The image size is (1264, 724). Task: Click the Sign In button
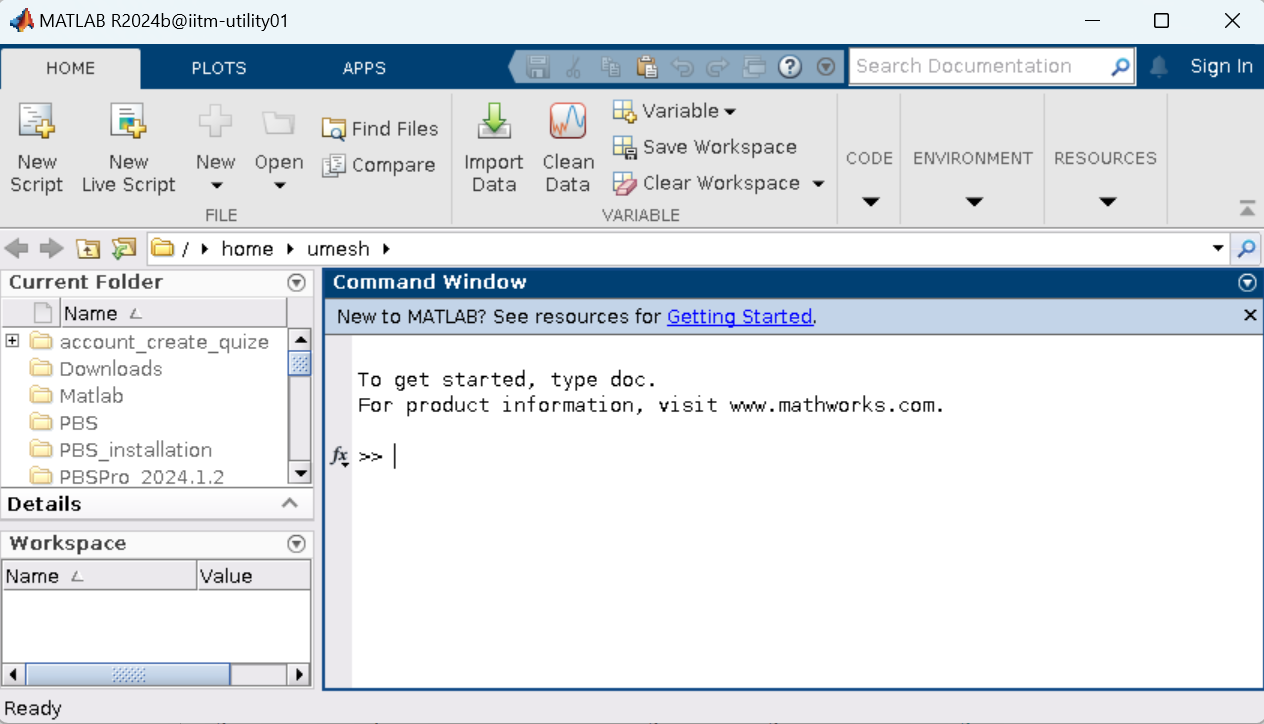[1221, 66]
